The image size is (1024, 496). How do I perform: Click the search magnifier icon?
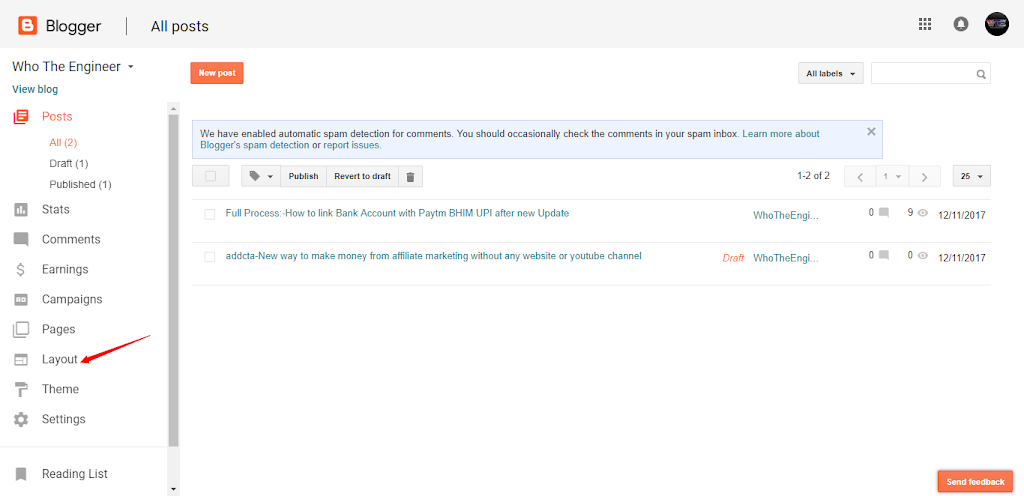(981, 74)
